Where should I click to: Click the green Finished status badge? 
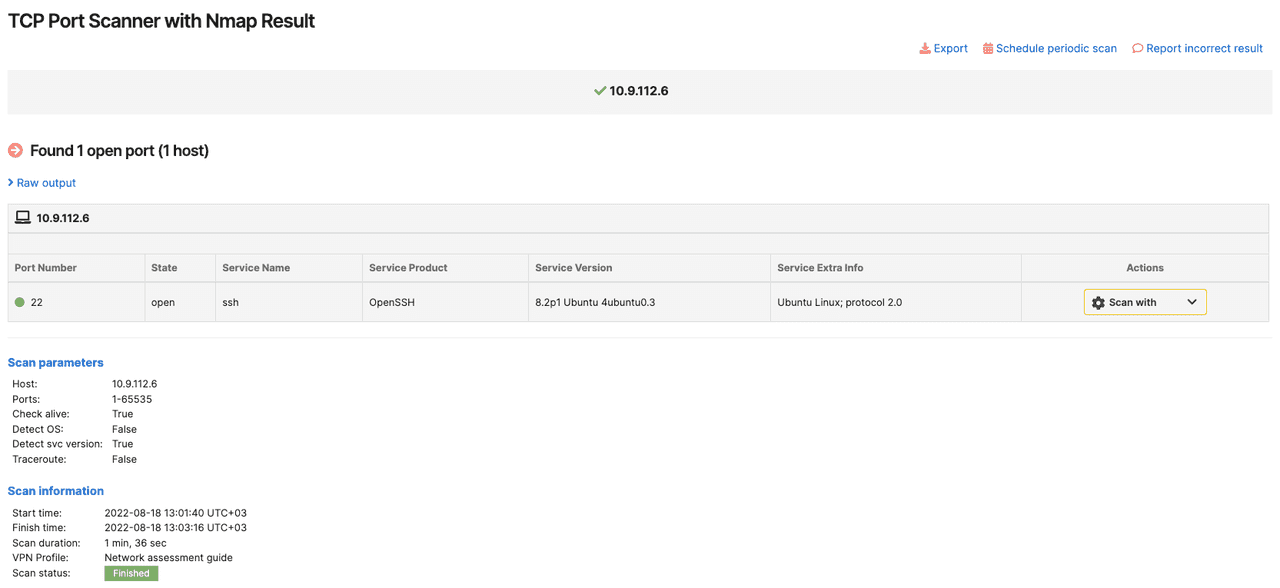131,573
